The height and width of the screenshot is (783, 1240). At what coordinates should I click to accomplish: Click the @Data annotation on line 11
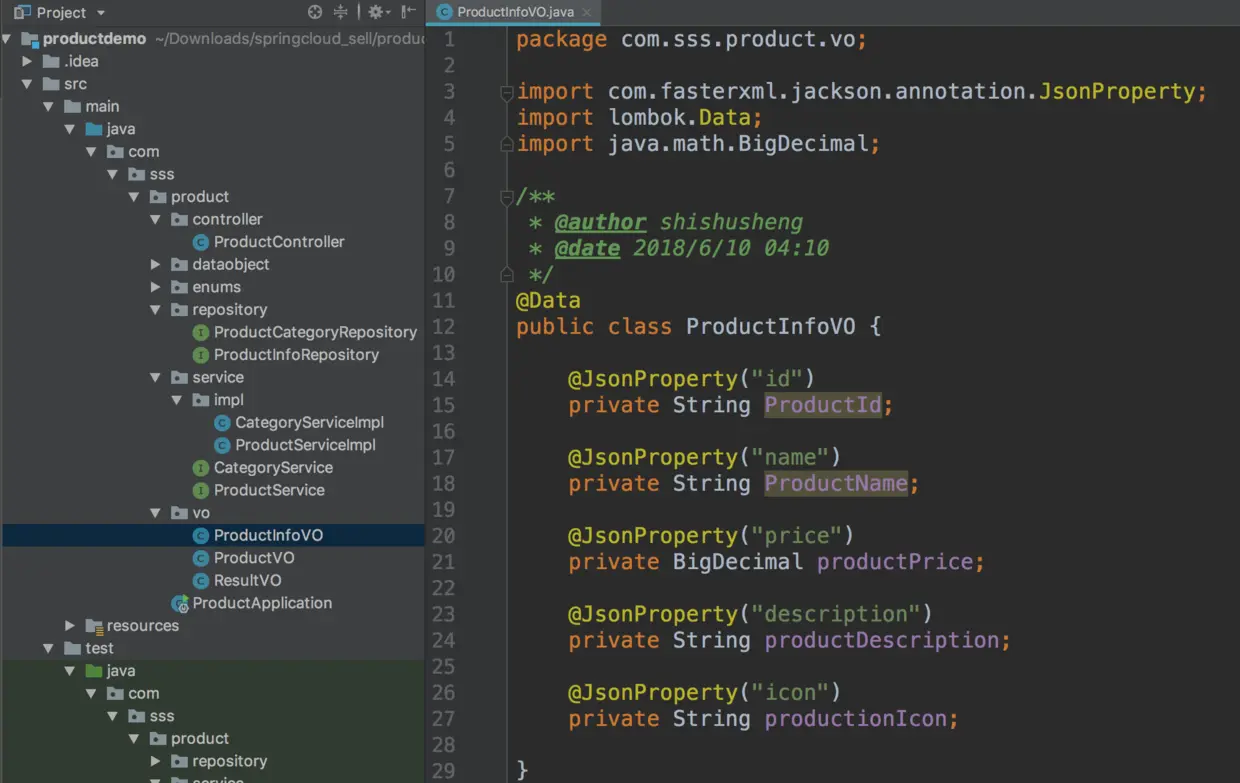coord(548,300)
